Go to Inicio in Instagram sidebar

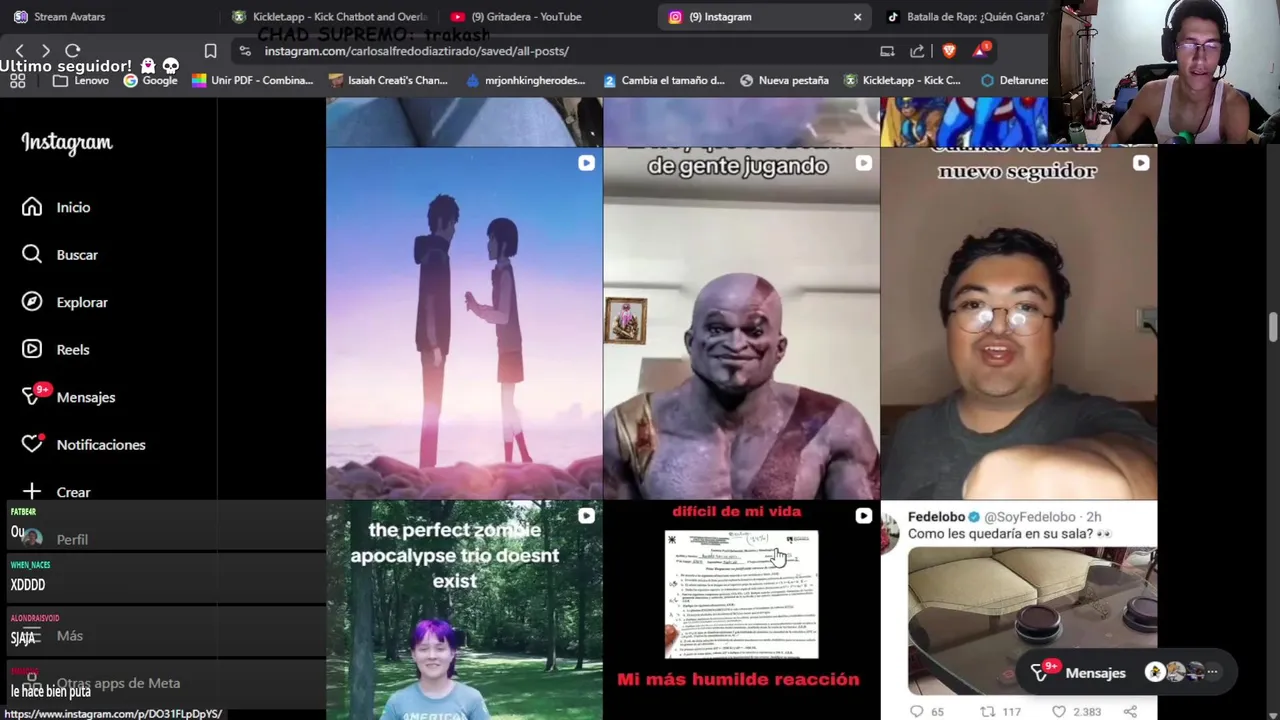57,207
